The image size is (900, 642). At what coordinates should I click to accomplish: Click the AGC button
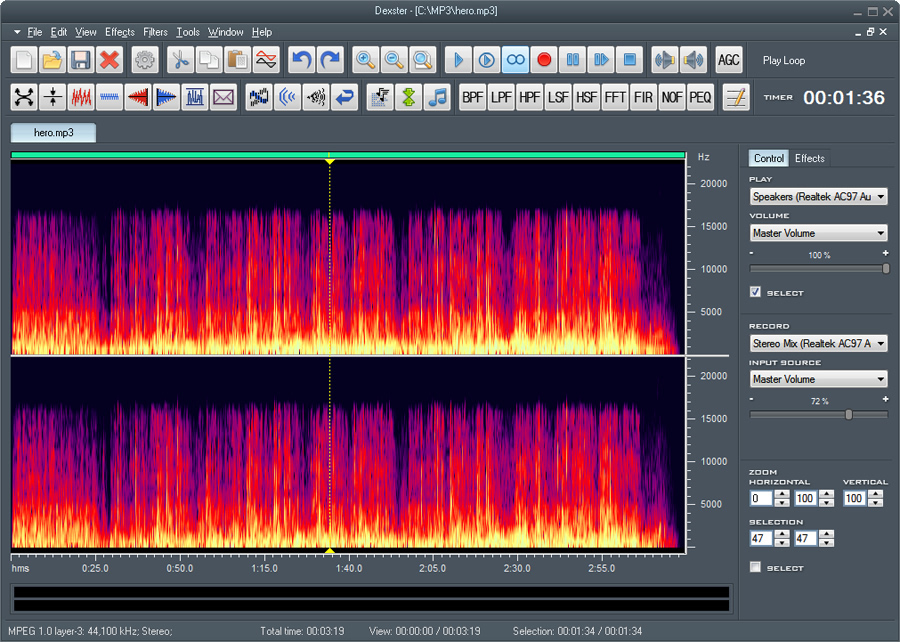pyautogui.click(x=729, y=60)
